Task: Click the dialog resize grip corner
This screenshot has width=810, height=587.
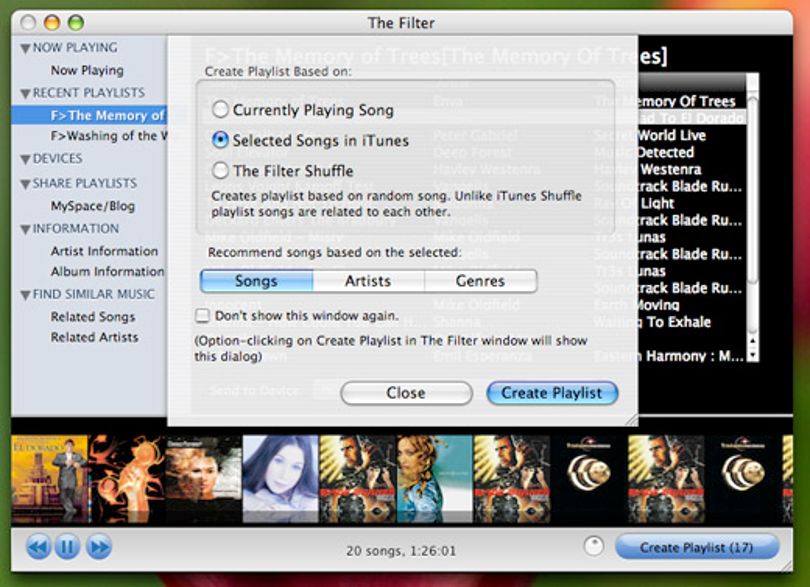Action: pyautogui.click(x=631, y=420)
